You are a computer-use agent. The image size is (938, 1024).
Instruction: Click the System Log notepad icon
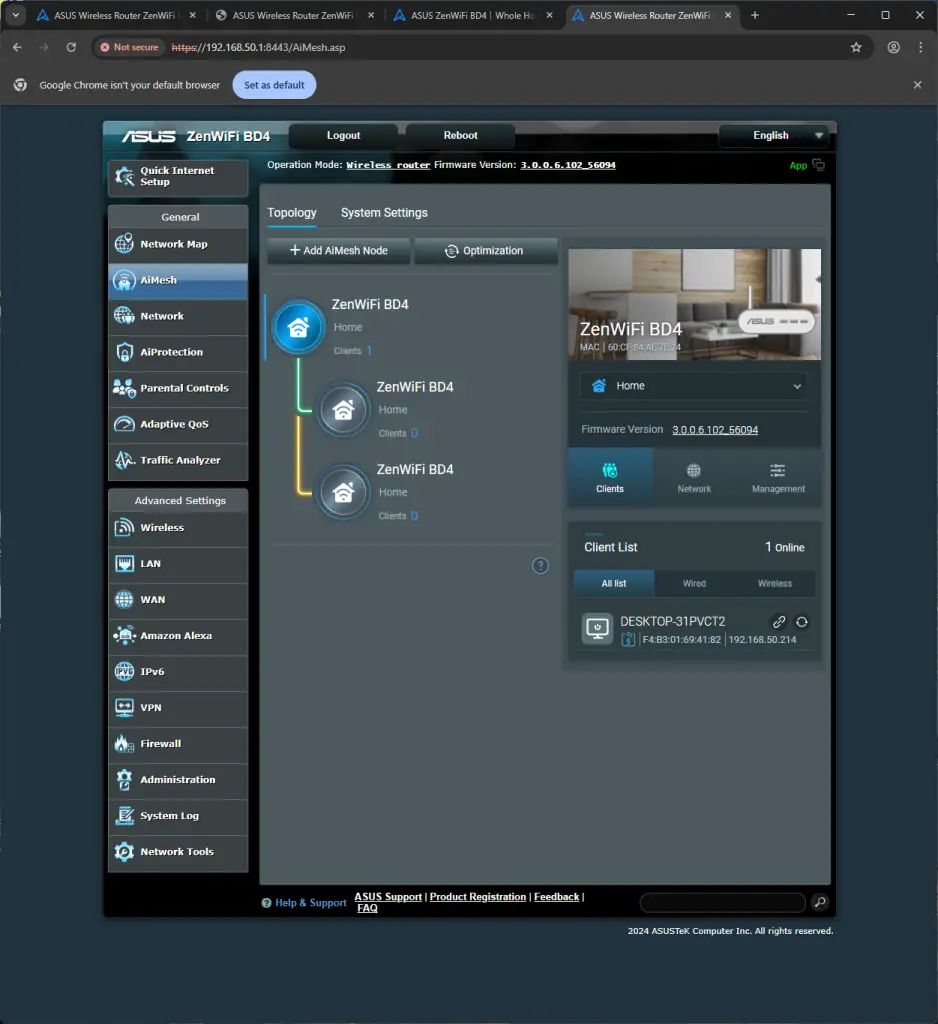pos(124,816)
